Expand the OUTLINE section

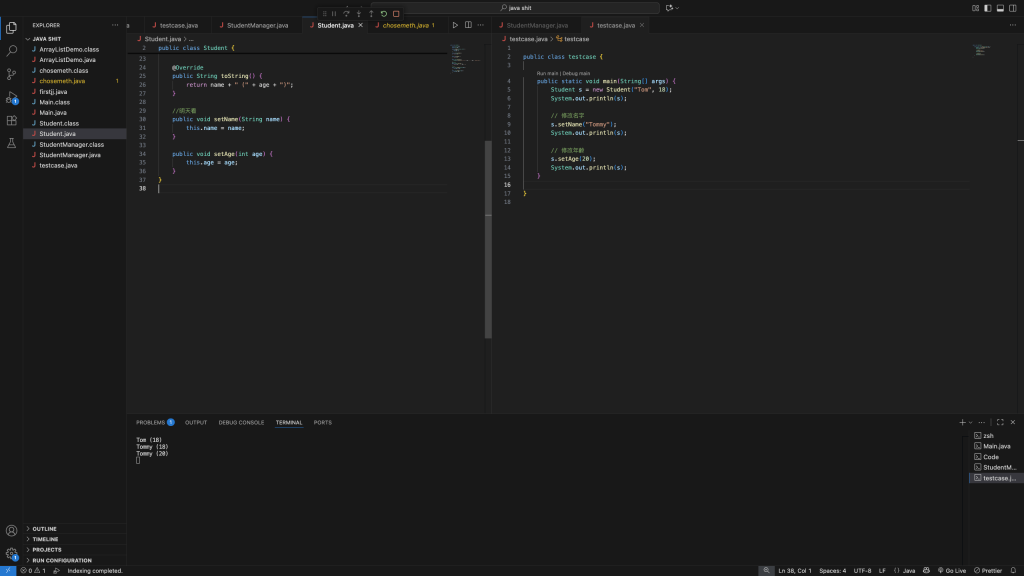45,529
